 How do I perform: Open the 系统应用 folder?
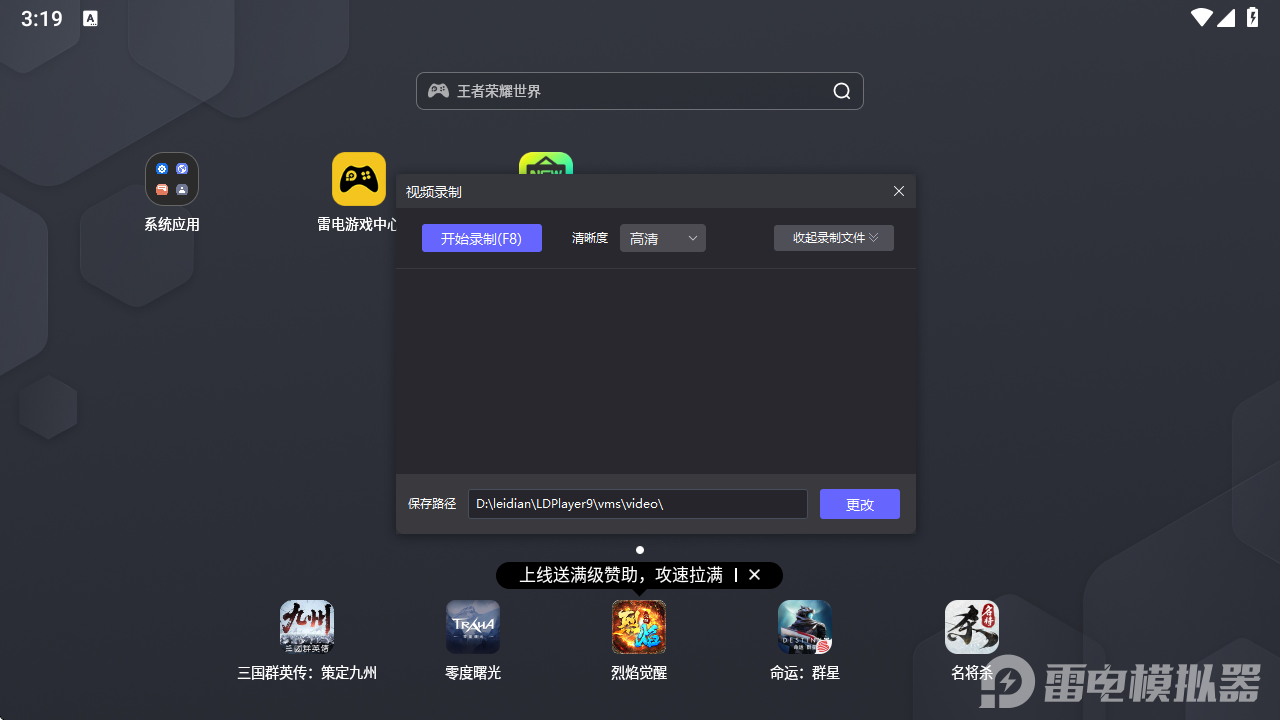click(171, 179)
